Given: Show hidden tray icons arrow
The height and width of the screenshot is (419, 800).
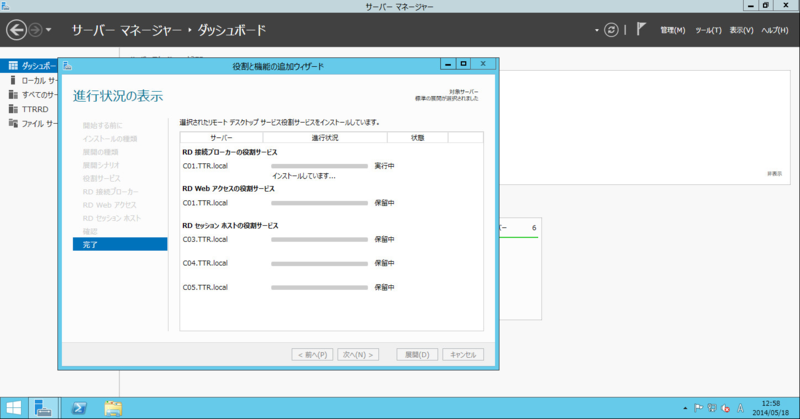Looking at the screenshot, I should (x=685, y=408).
